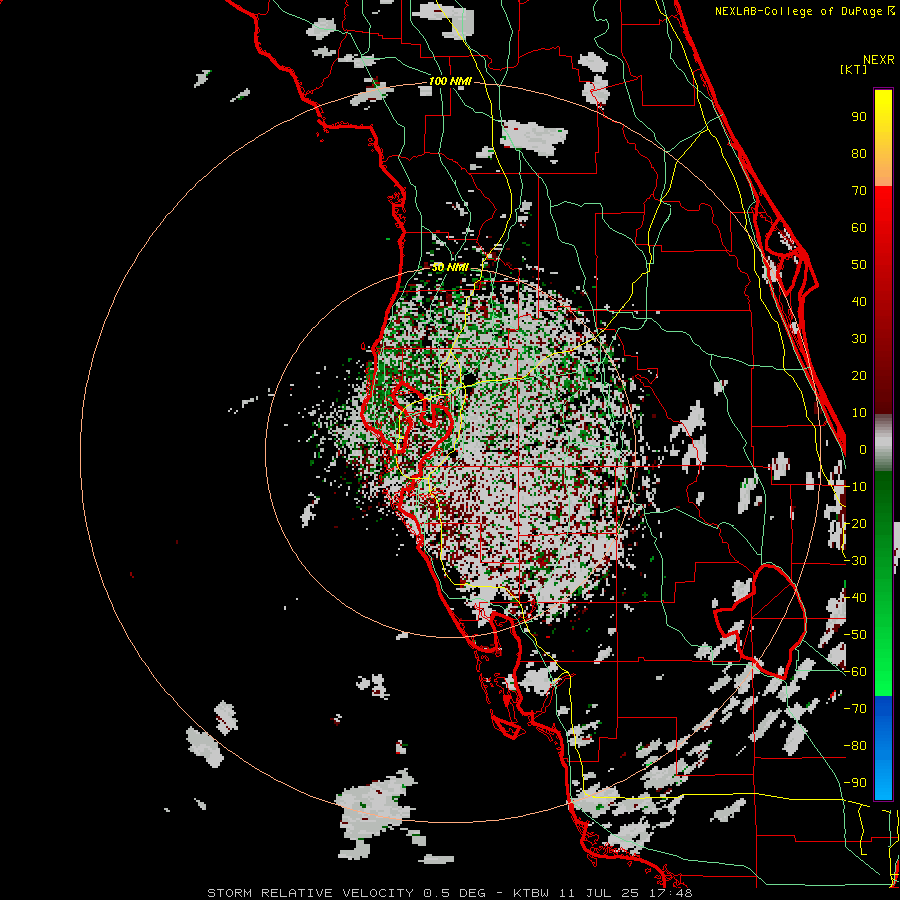900x900 pixels.
Task: Select the -40 knot scale label
Action: pos(855,598)
